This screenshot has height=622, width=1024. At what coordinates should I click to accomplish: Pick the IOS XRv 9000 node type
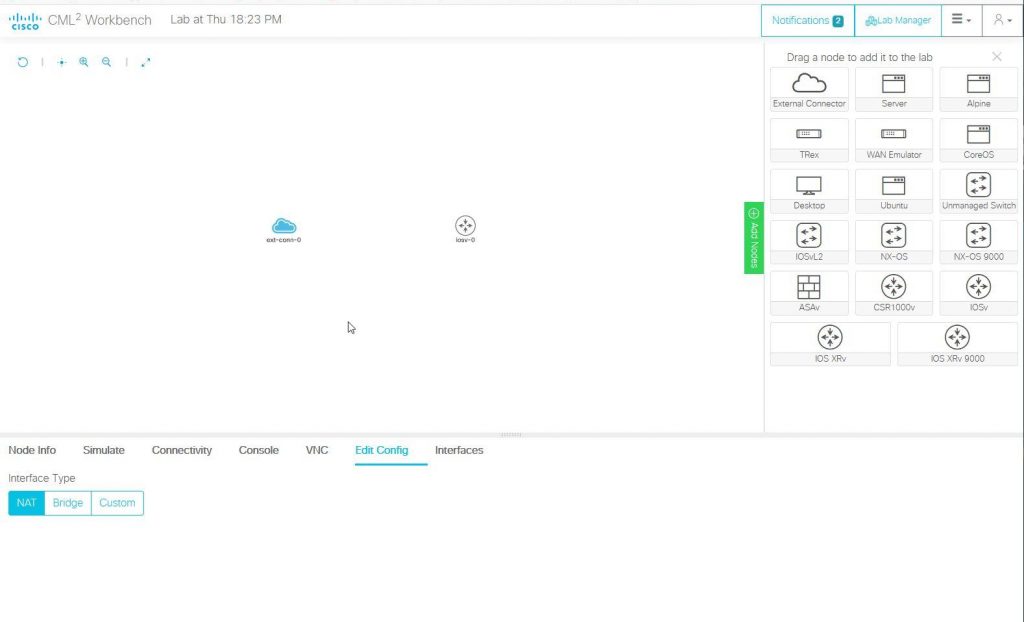957,344
